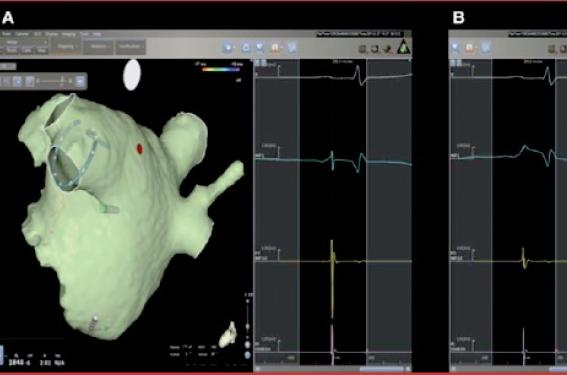Select the blue home-shaped view icon

(x=246, y=47)
